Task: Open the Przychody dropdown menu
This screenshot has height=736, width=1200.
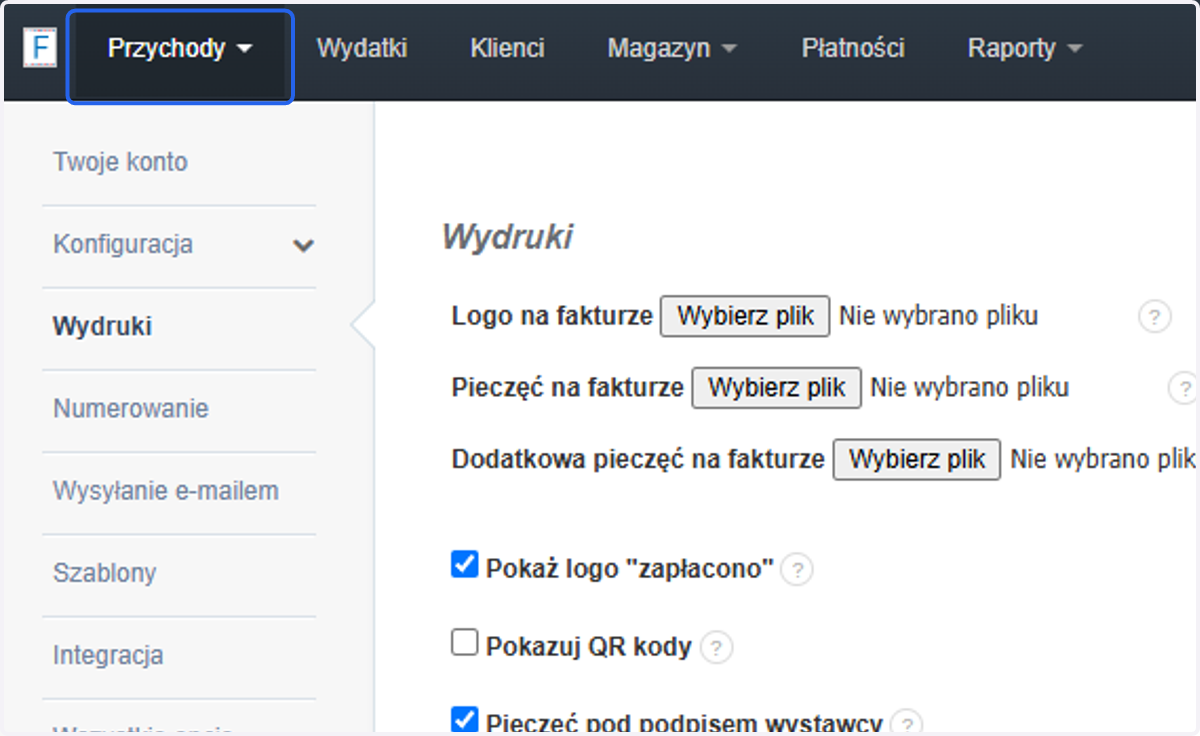Action: [x=180, y=48]
